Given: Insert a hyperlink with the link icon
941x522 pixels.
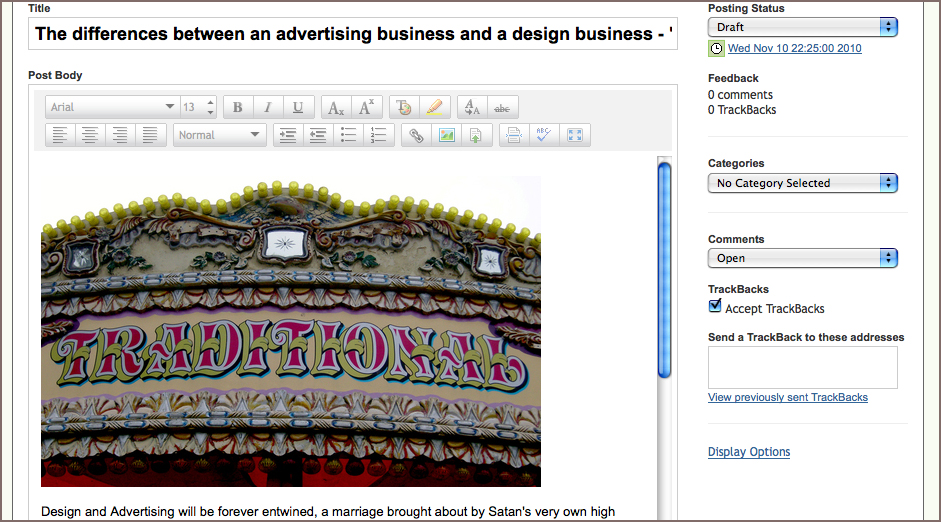Looking at the screenshot, I should [416, 135].
